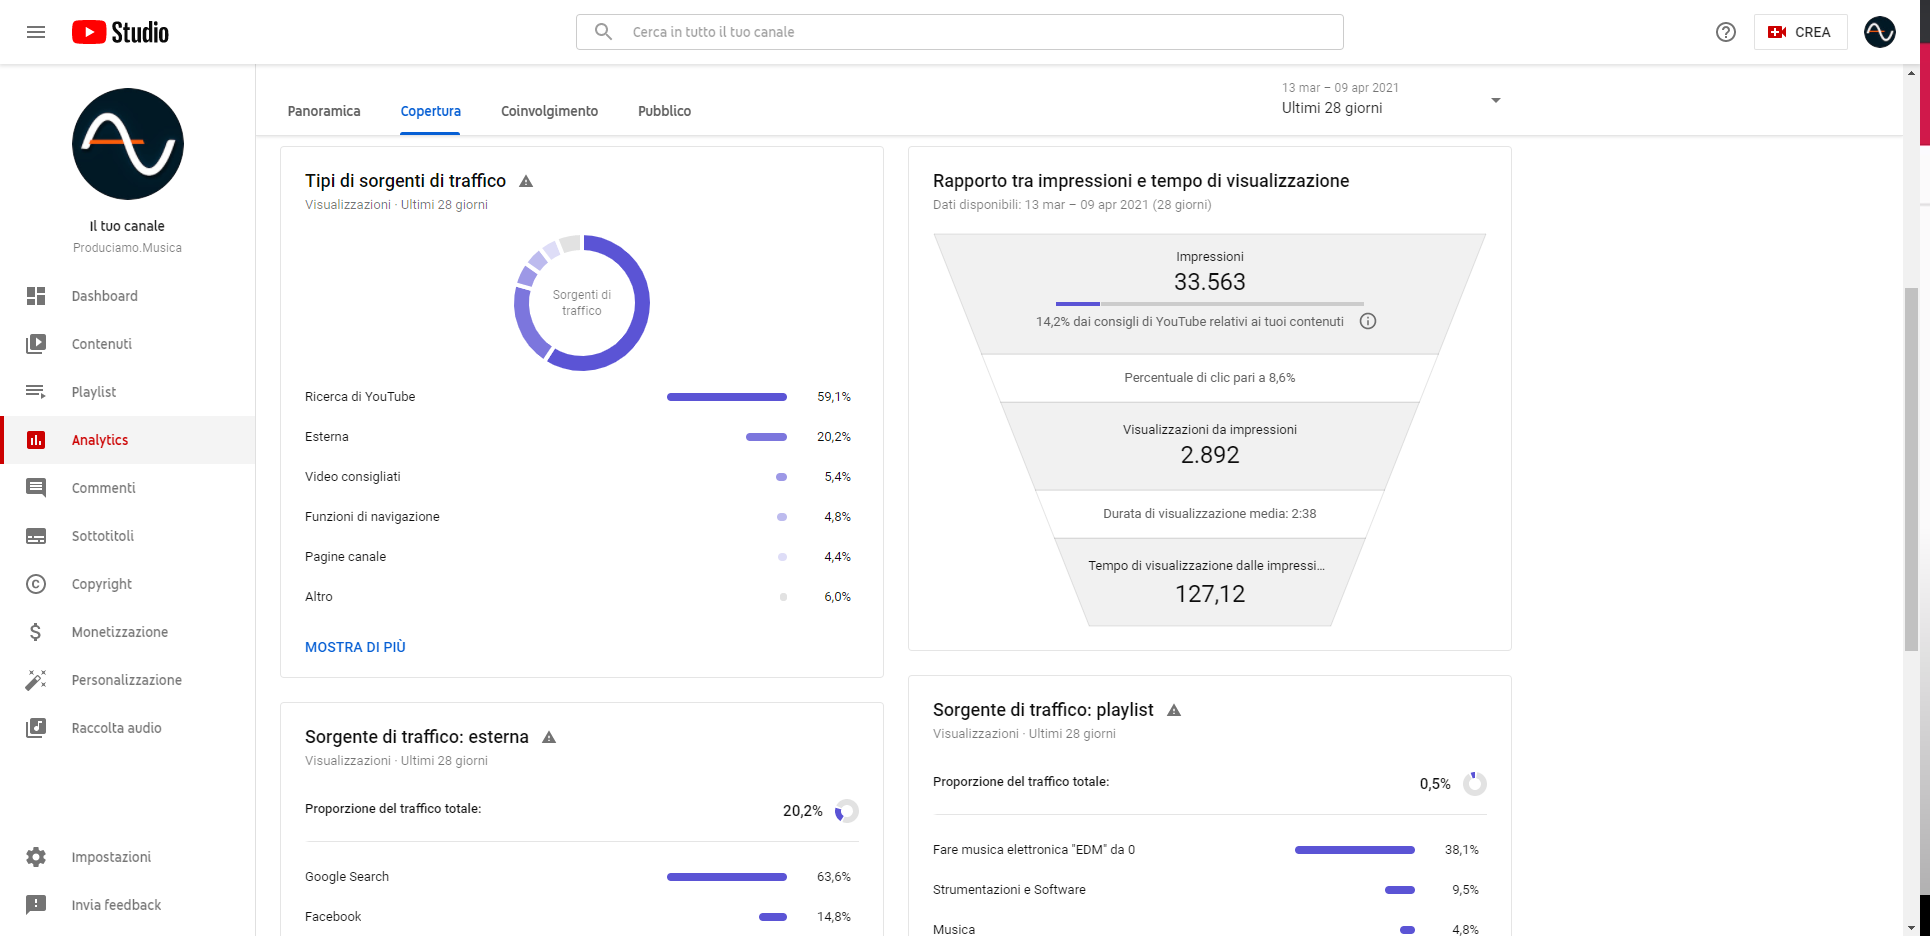Click the search magnifier icon
Image resolution: width=1930 pixels, height=936 pixels.
(x=603, y=32)
